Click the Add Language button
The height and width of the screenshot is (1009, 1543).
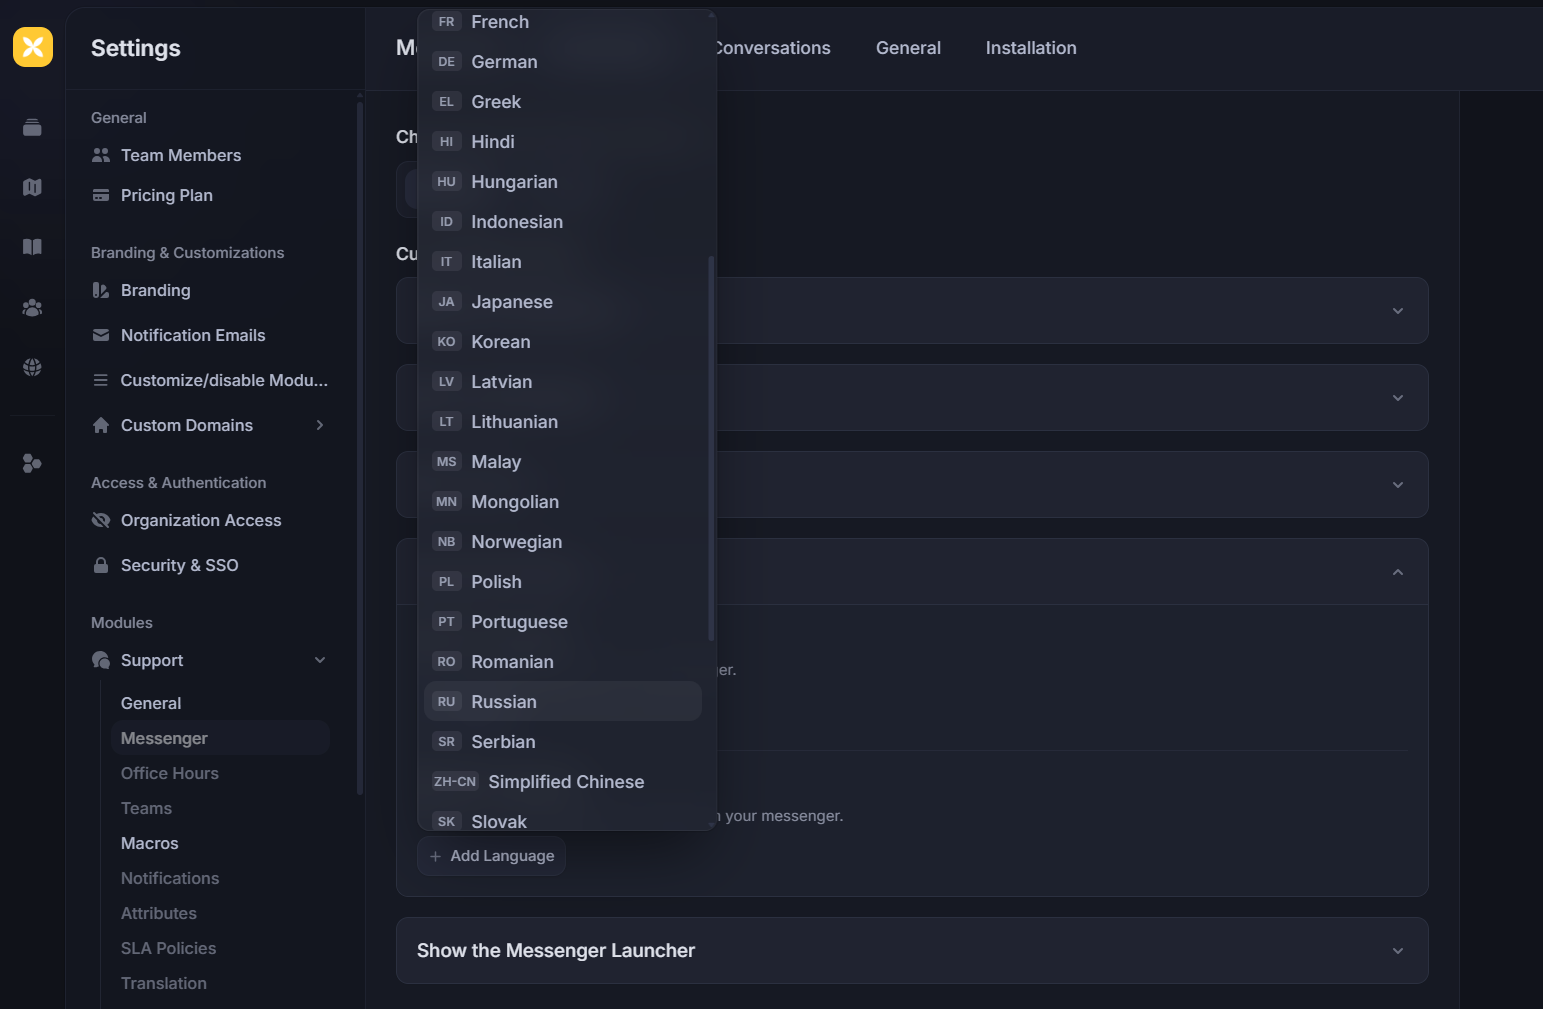tap(491, 856)
